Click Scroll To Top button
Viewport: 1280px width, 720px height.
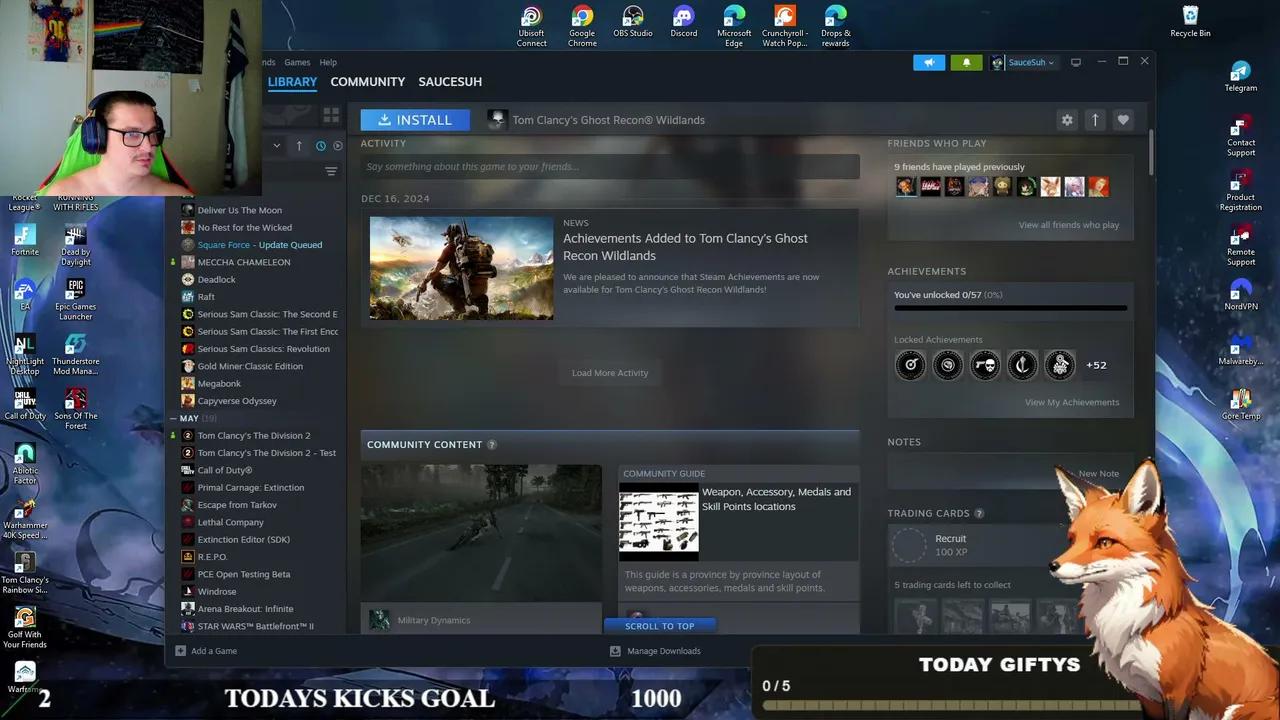pos(659,626)
